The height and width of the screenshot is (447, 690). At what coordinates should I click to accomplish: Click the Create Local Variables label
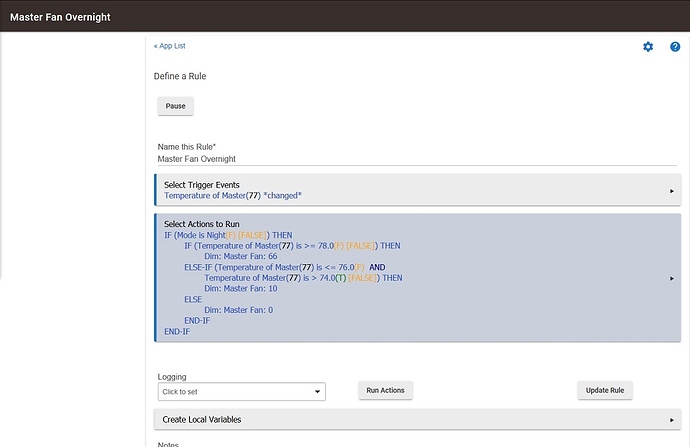202,420
